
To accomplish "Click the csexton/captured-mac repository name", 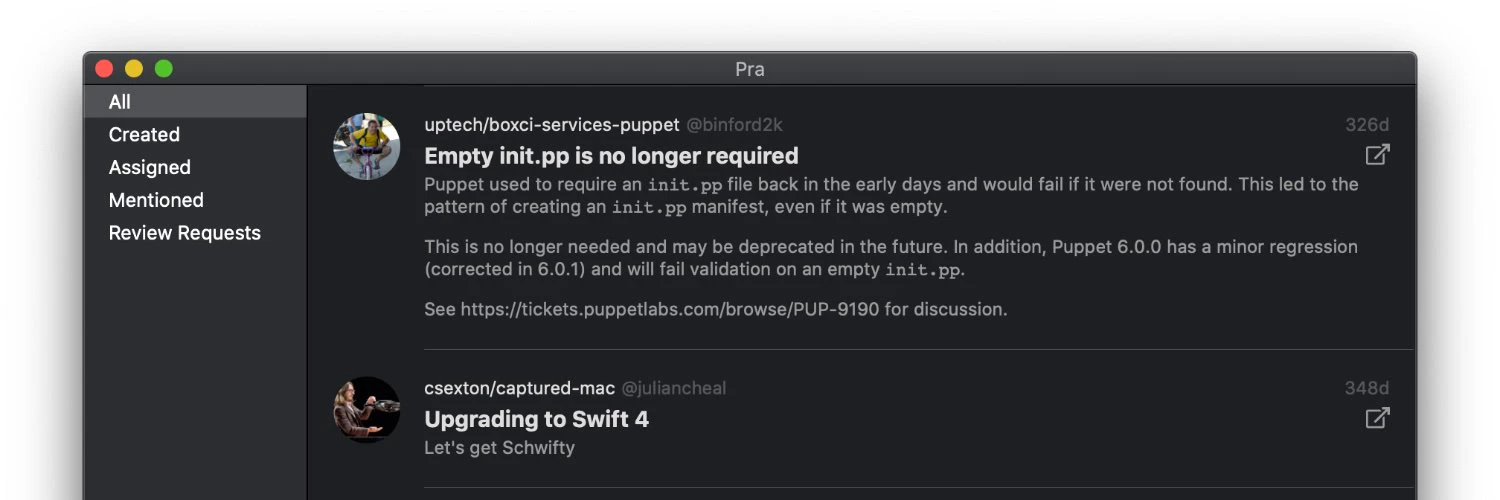I will coord(519,388).
